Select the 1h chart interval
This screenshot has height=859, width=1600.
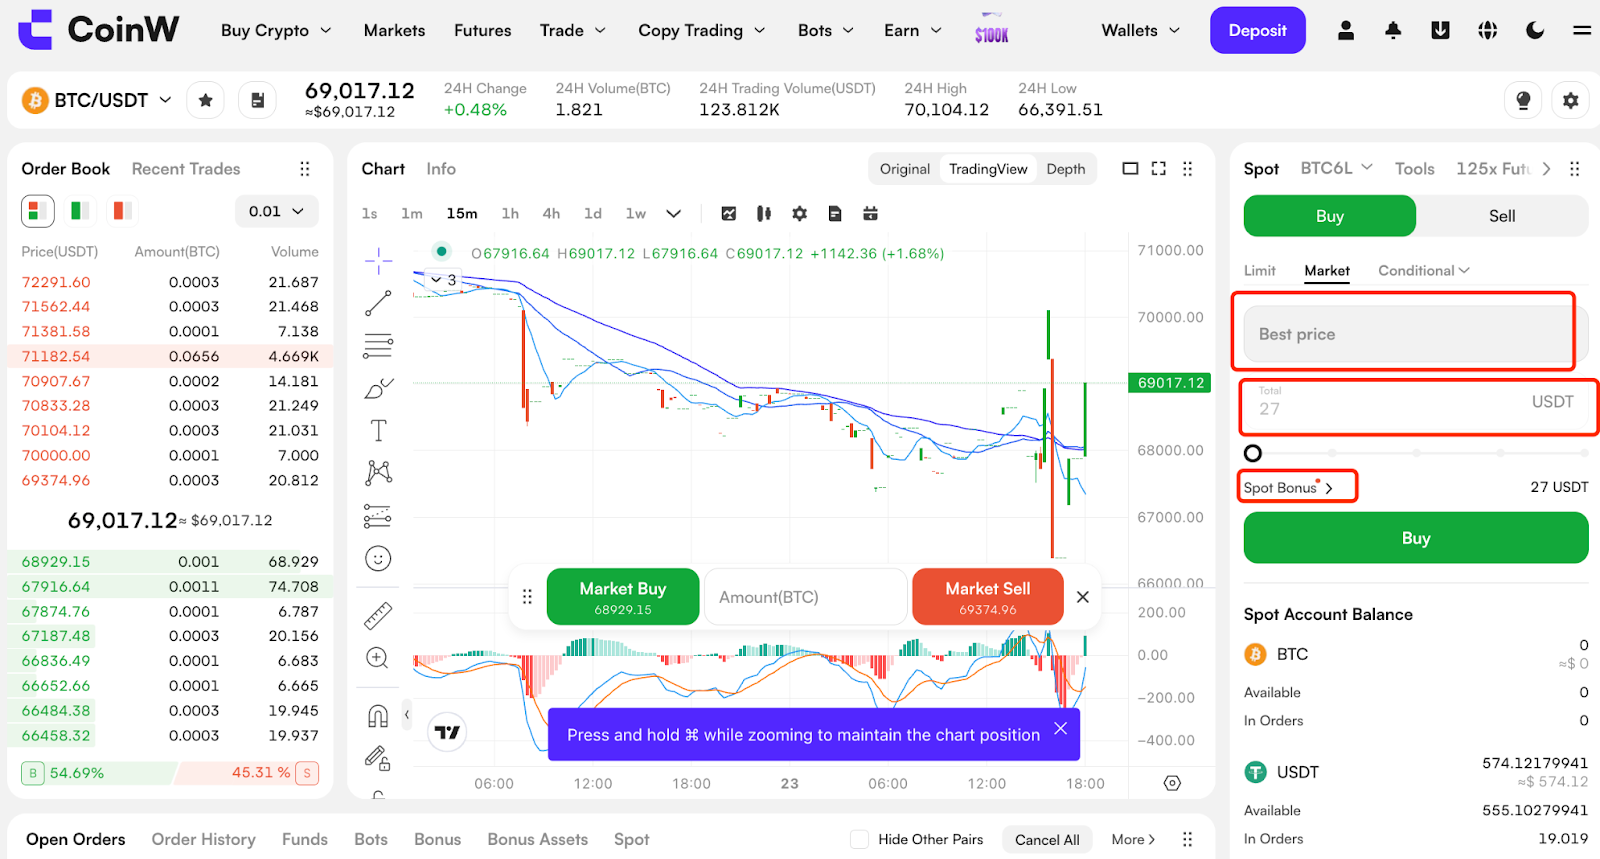510,213
